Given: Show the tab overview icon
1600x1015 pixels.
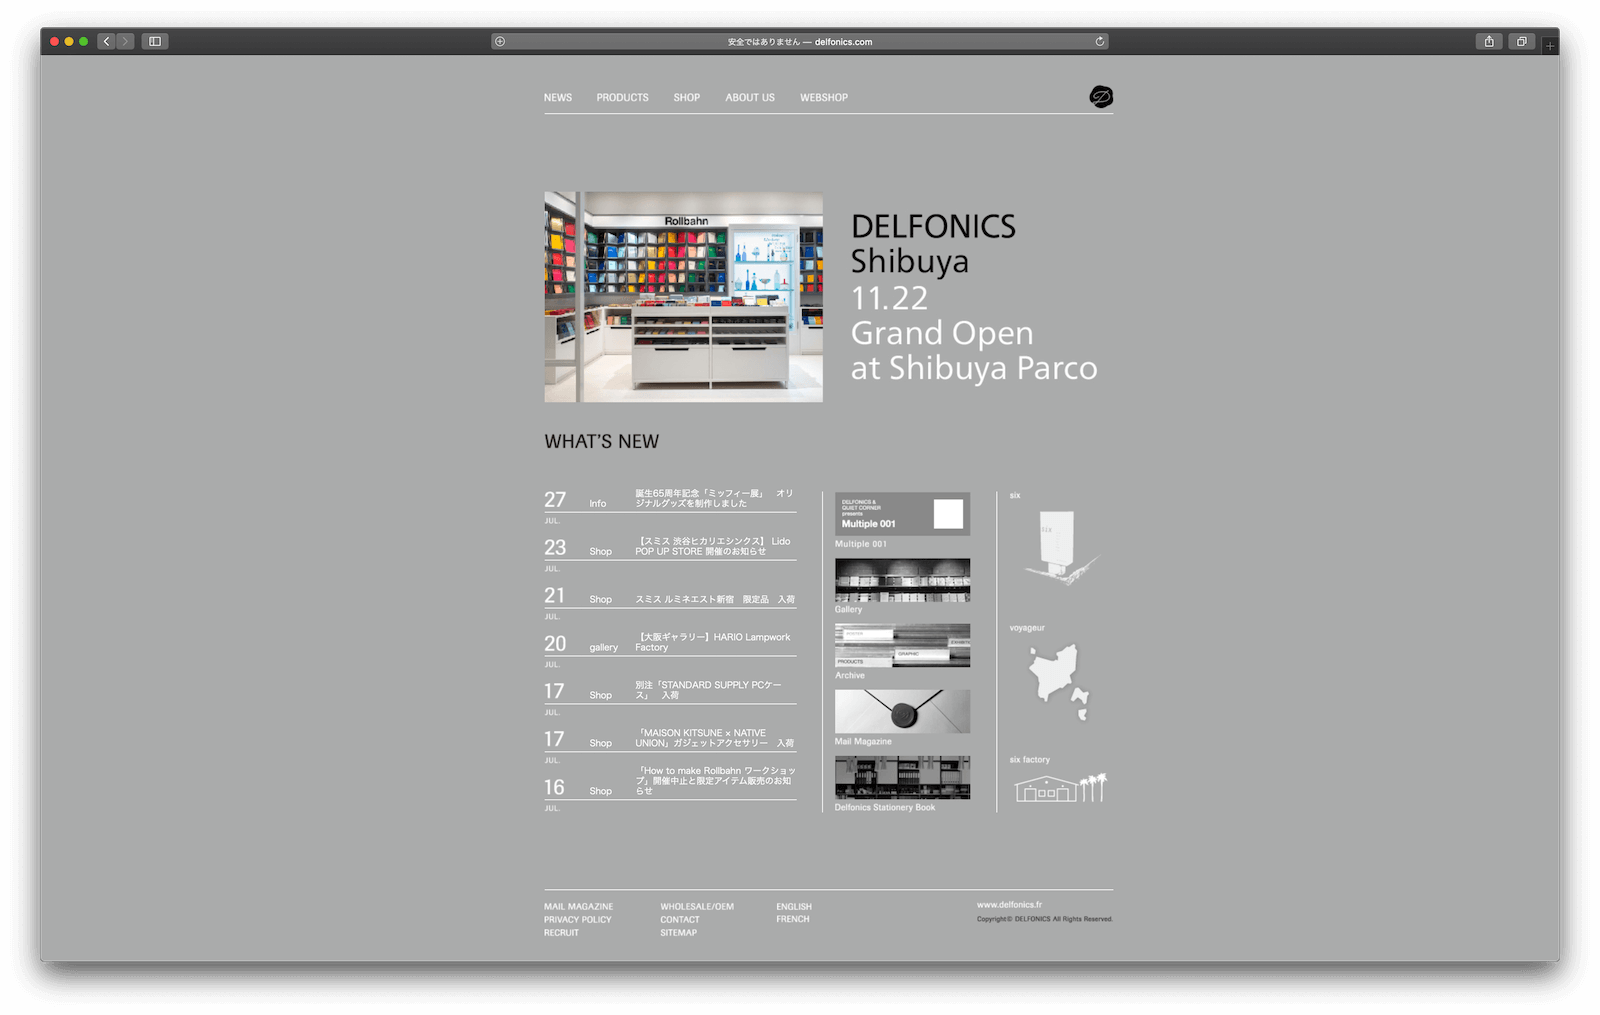Looking at the screenshot, I should [1521, 42].
